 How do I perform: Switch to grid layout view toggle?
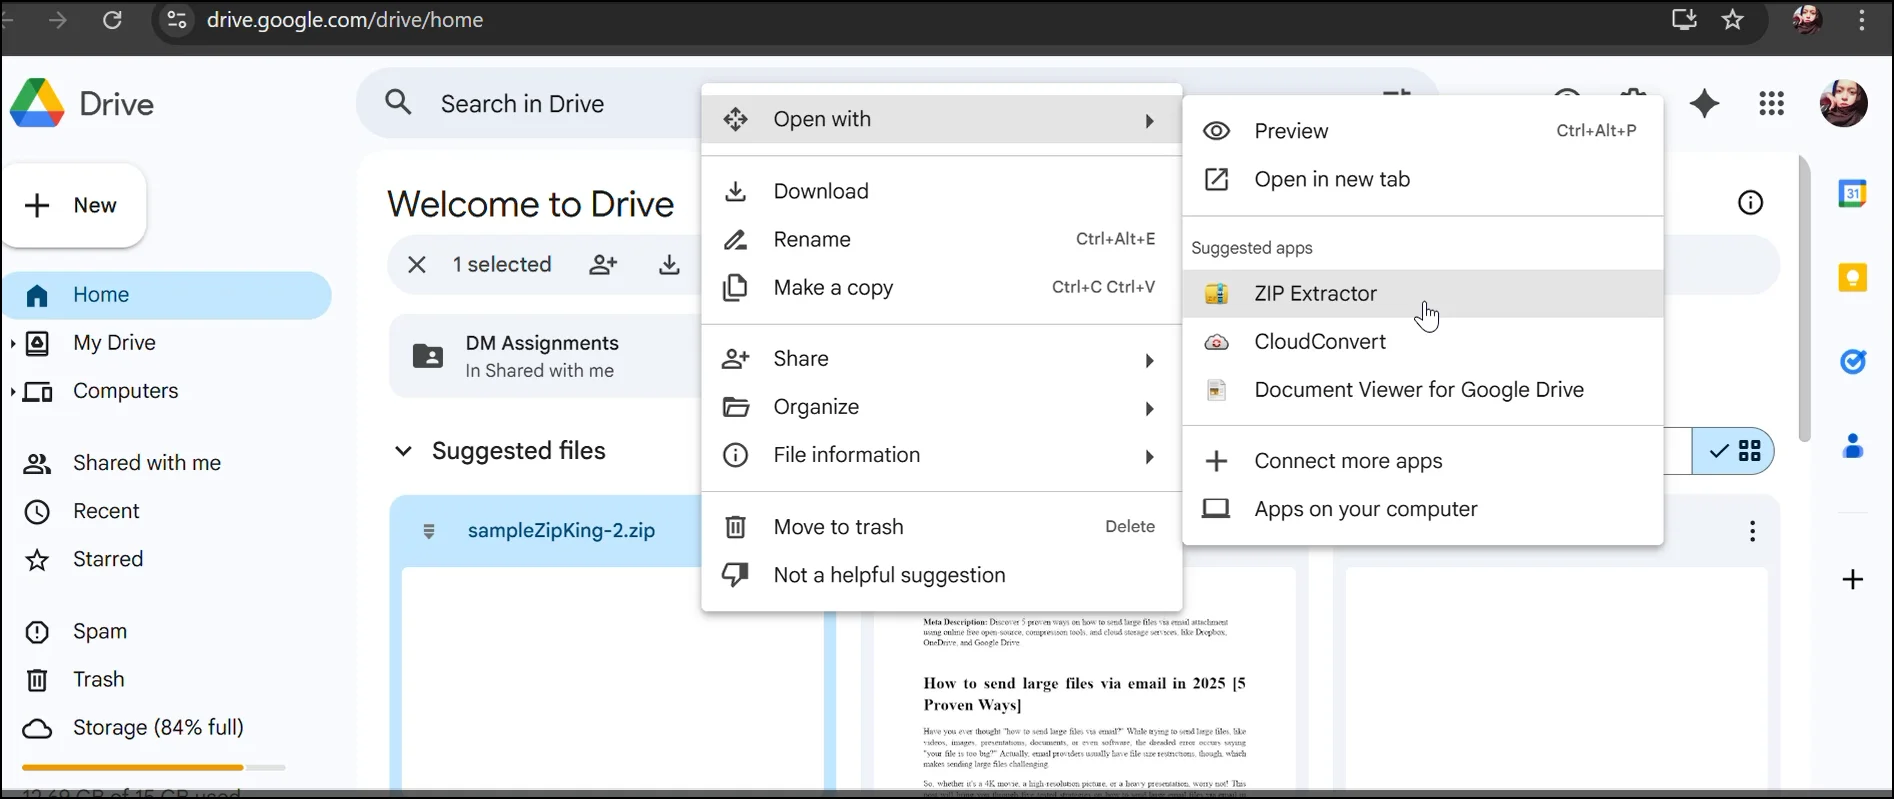pyautogui.click(x=1733, y=451)
